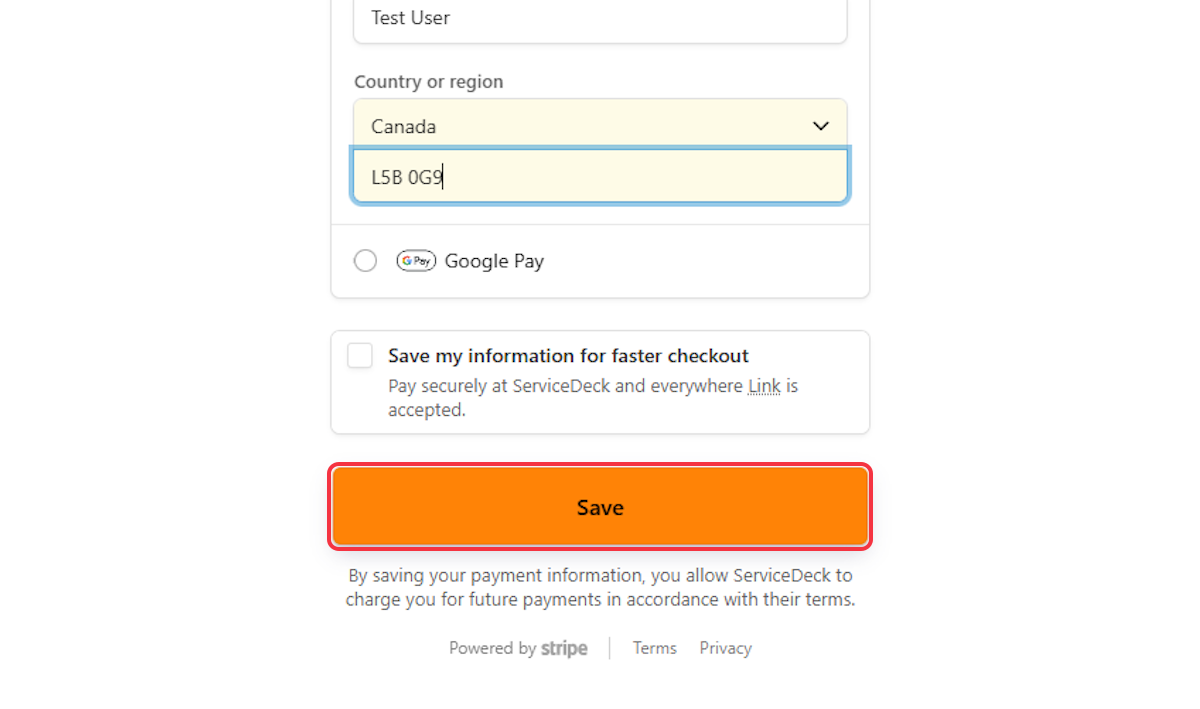Click the 'Powered by' footer text
Image resolution: width=1200 pixels, height=709 pixels.
coord(493,648)
